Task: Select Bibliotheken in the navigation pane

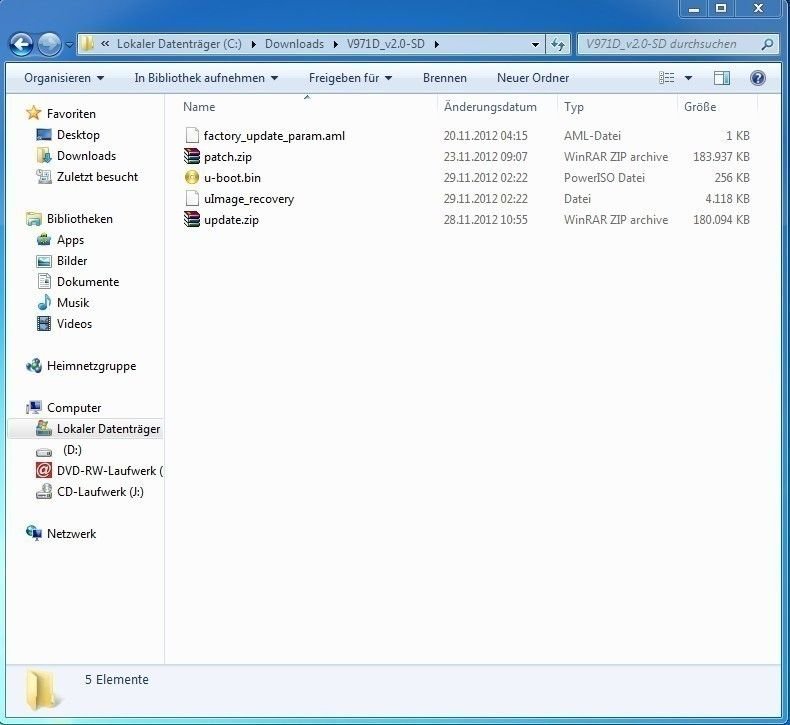Action: click(x=80, y=219)
